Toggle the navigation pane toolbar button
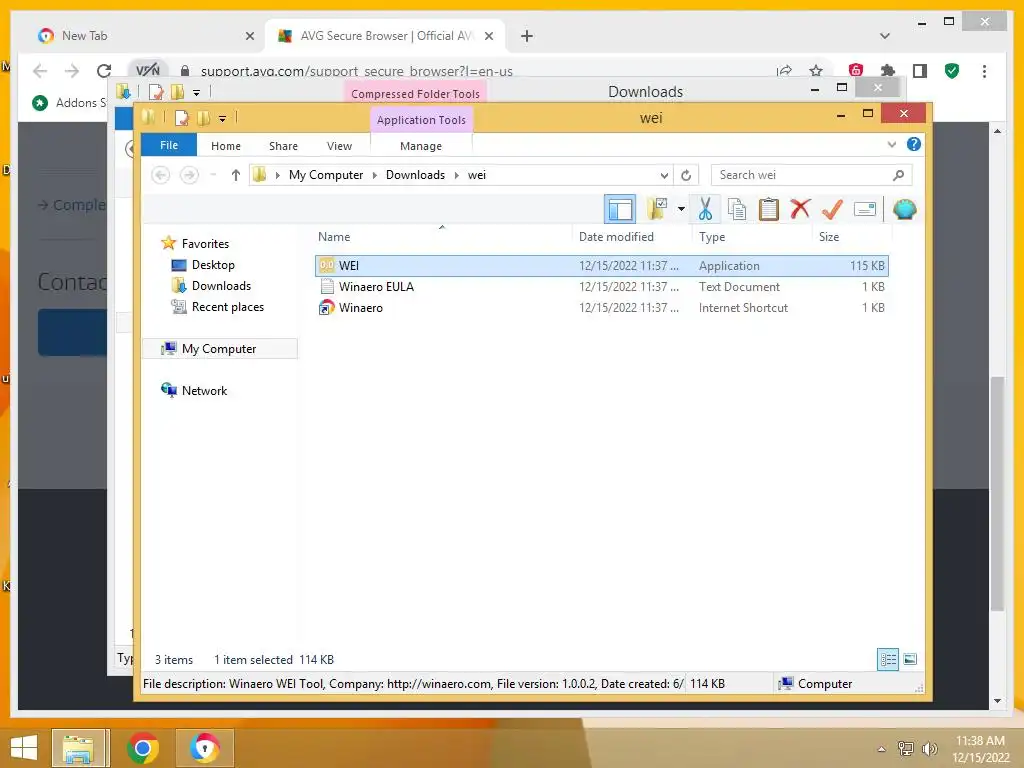The image size is (1024, 768). click(619, 210)
